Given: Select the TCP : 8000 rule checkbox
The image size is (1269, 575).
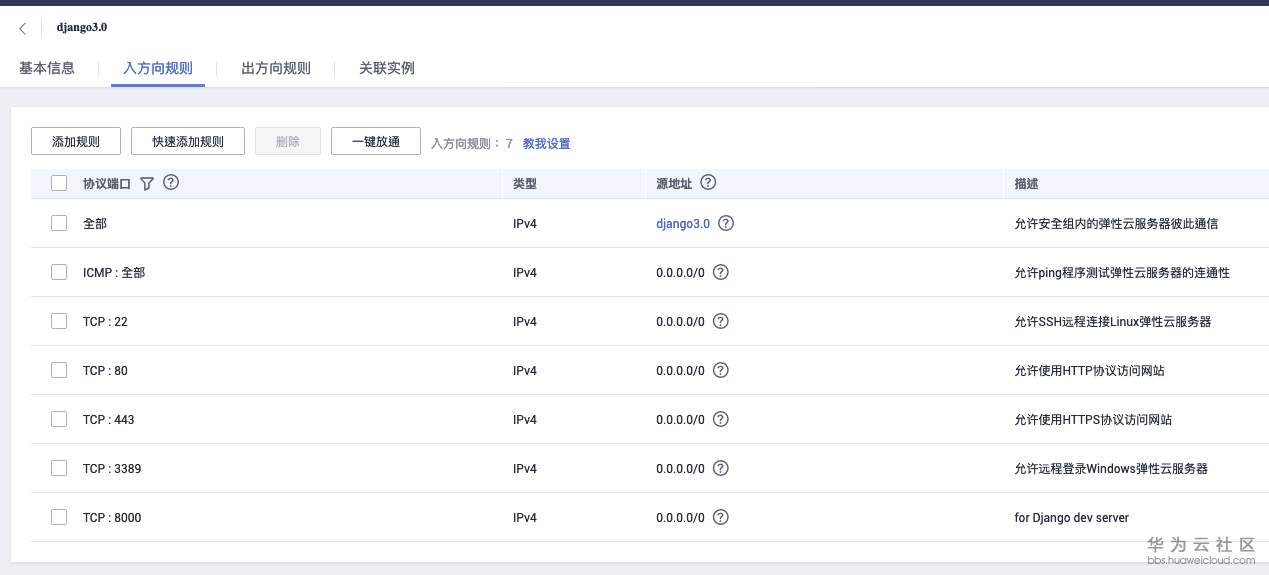Looking at the screenshot, I should (59, 517).
